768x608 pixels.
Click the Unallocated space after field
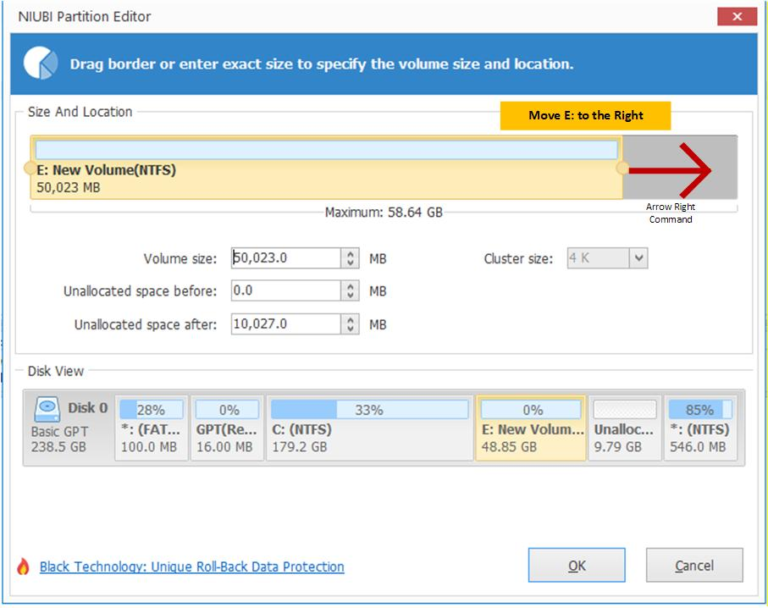[286, 324]
